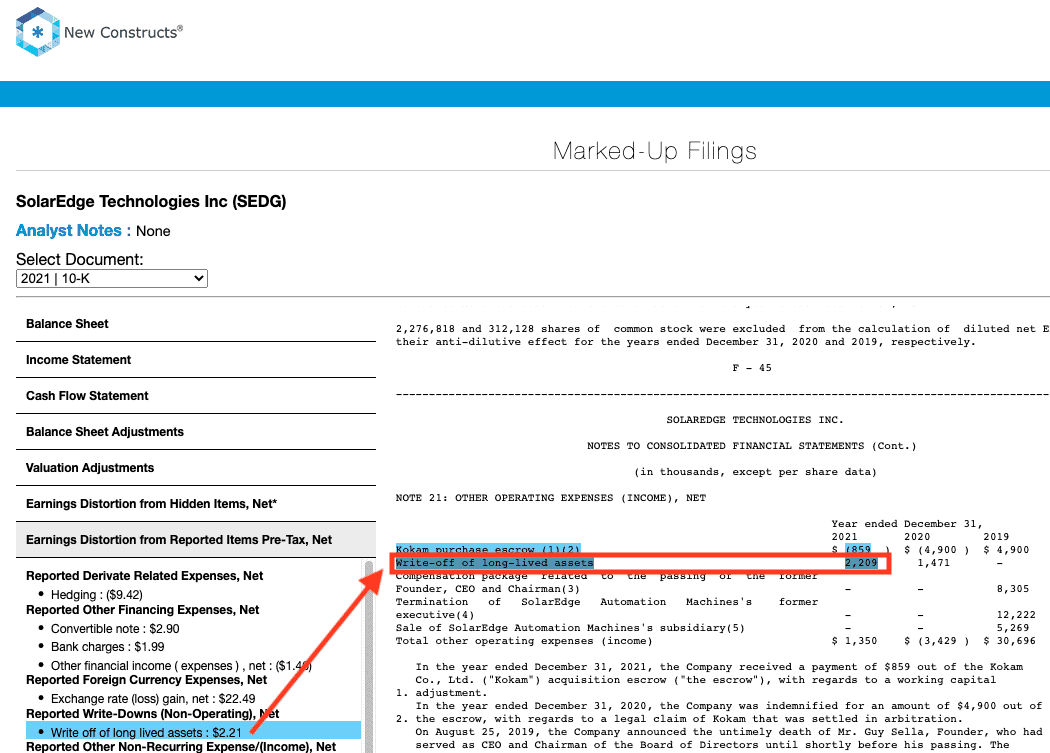Image resolution: width=1050 pixels, height=753 pixels.
Task: Open the Select Document dropdown showing 2021 | 10-K
Action: click(x=112, y=278)
